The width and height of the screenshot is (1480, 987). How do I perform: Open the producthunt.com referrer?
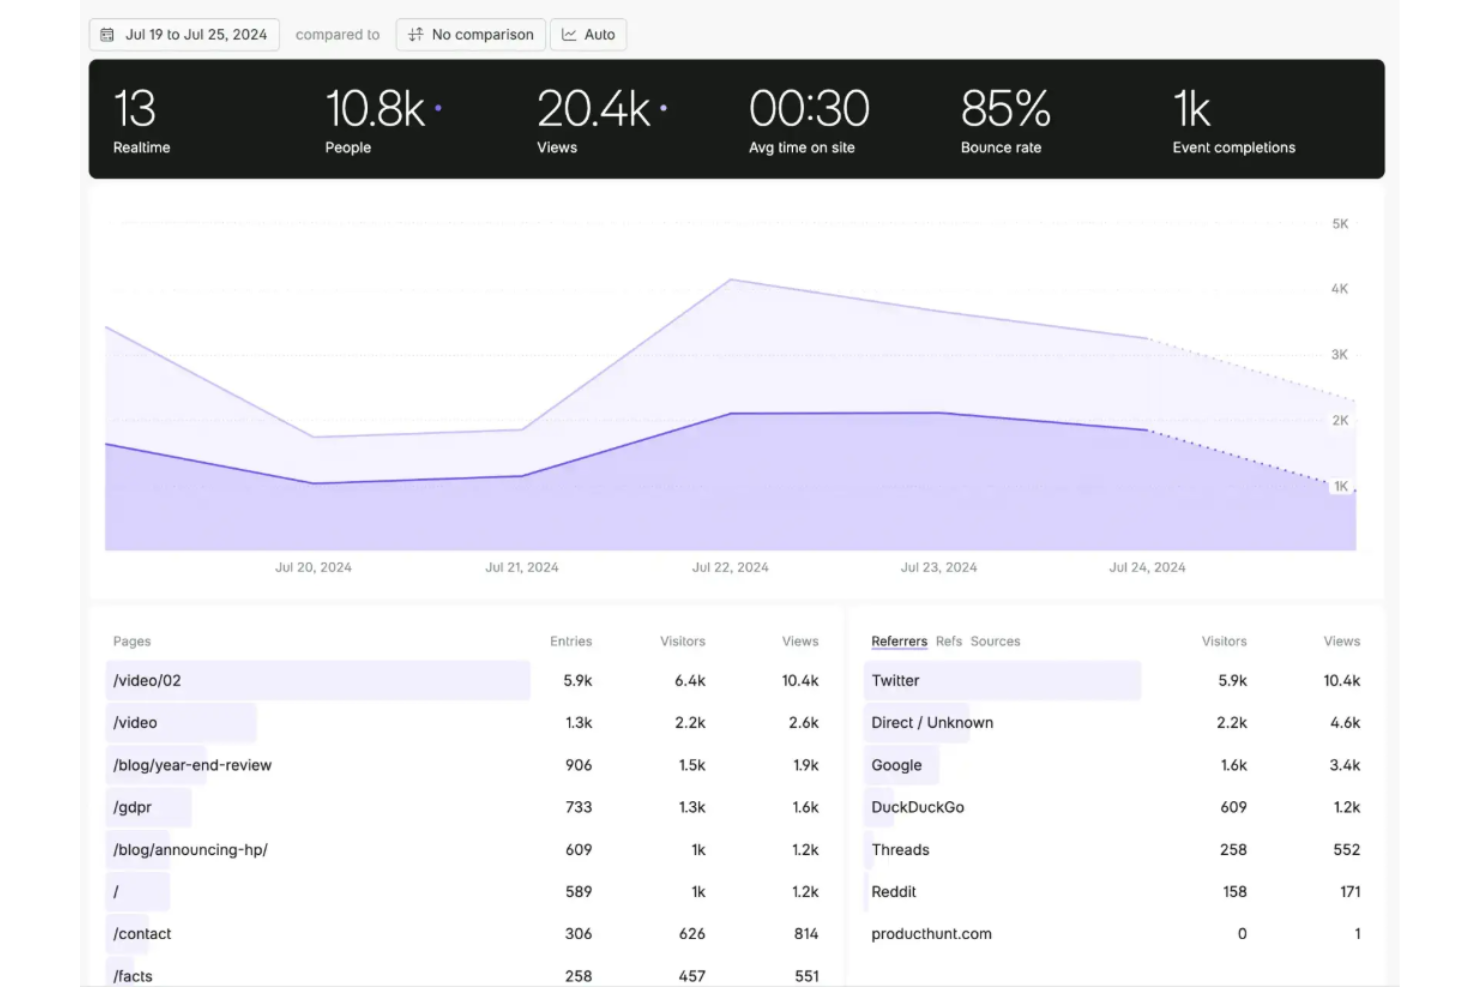coord(931,933)
